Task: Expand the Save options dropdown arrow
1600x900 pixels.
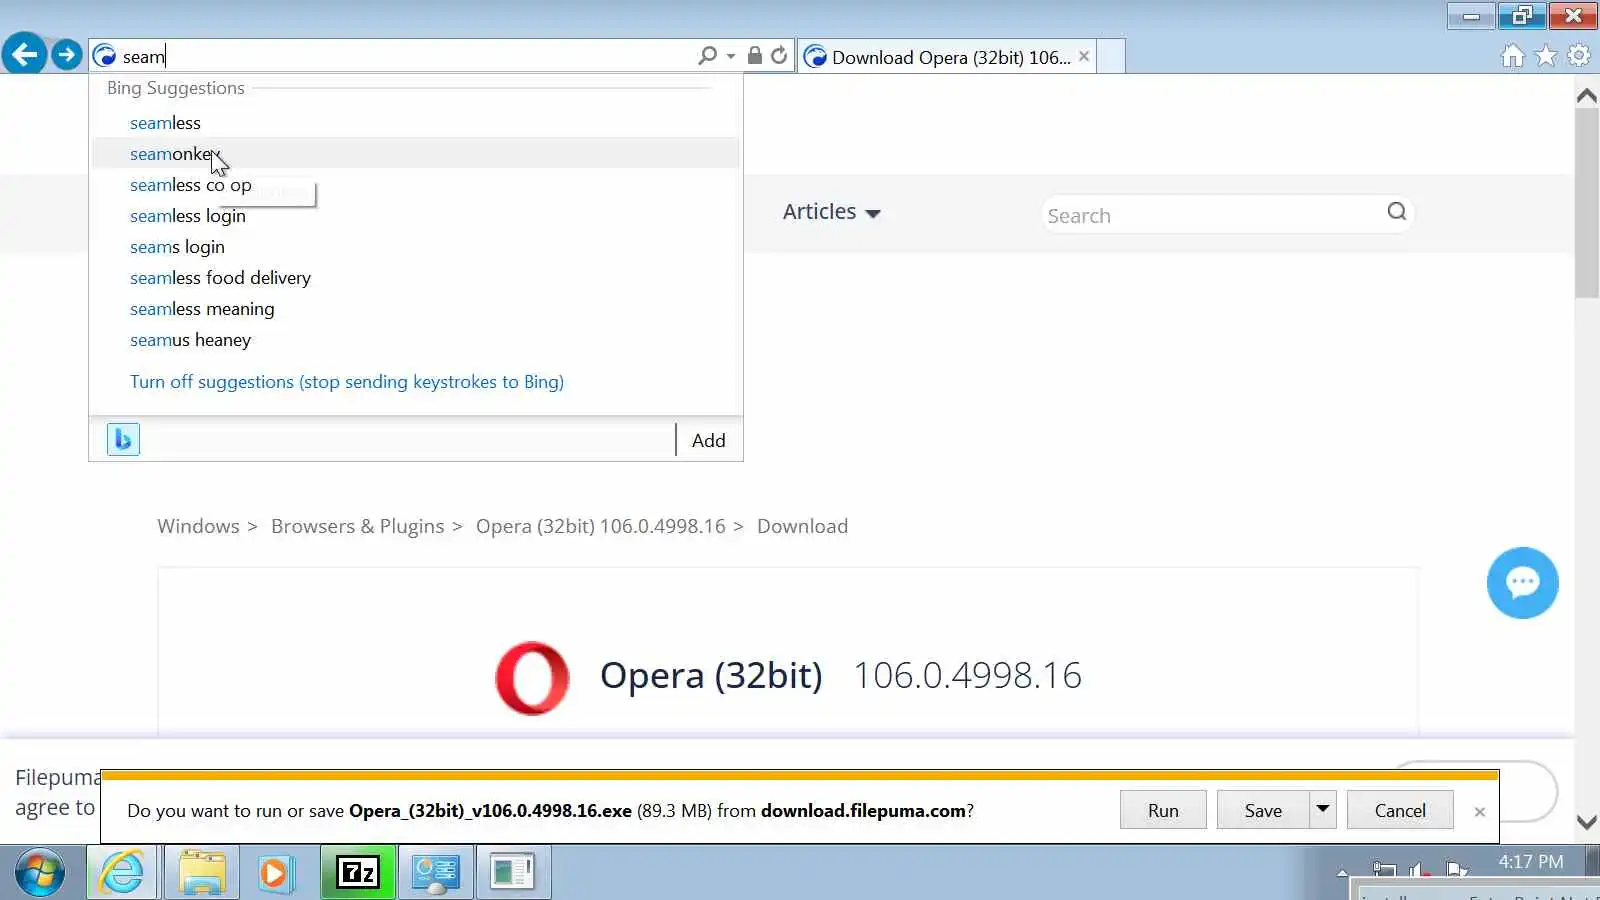Action: [x=1323, y=810]
